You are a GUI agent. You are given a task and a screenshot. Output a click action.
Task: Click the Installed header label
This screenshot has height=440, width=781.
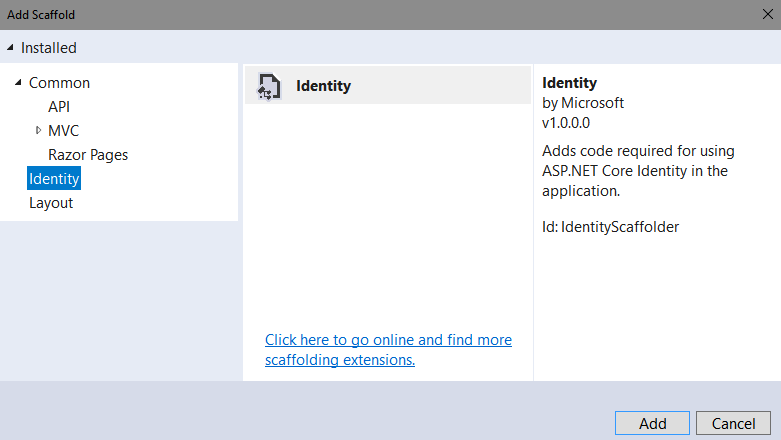click(49, 48)
